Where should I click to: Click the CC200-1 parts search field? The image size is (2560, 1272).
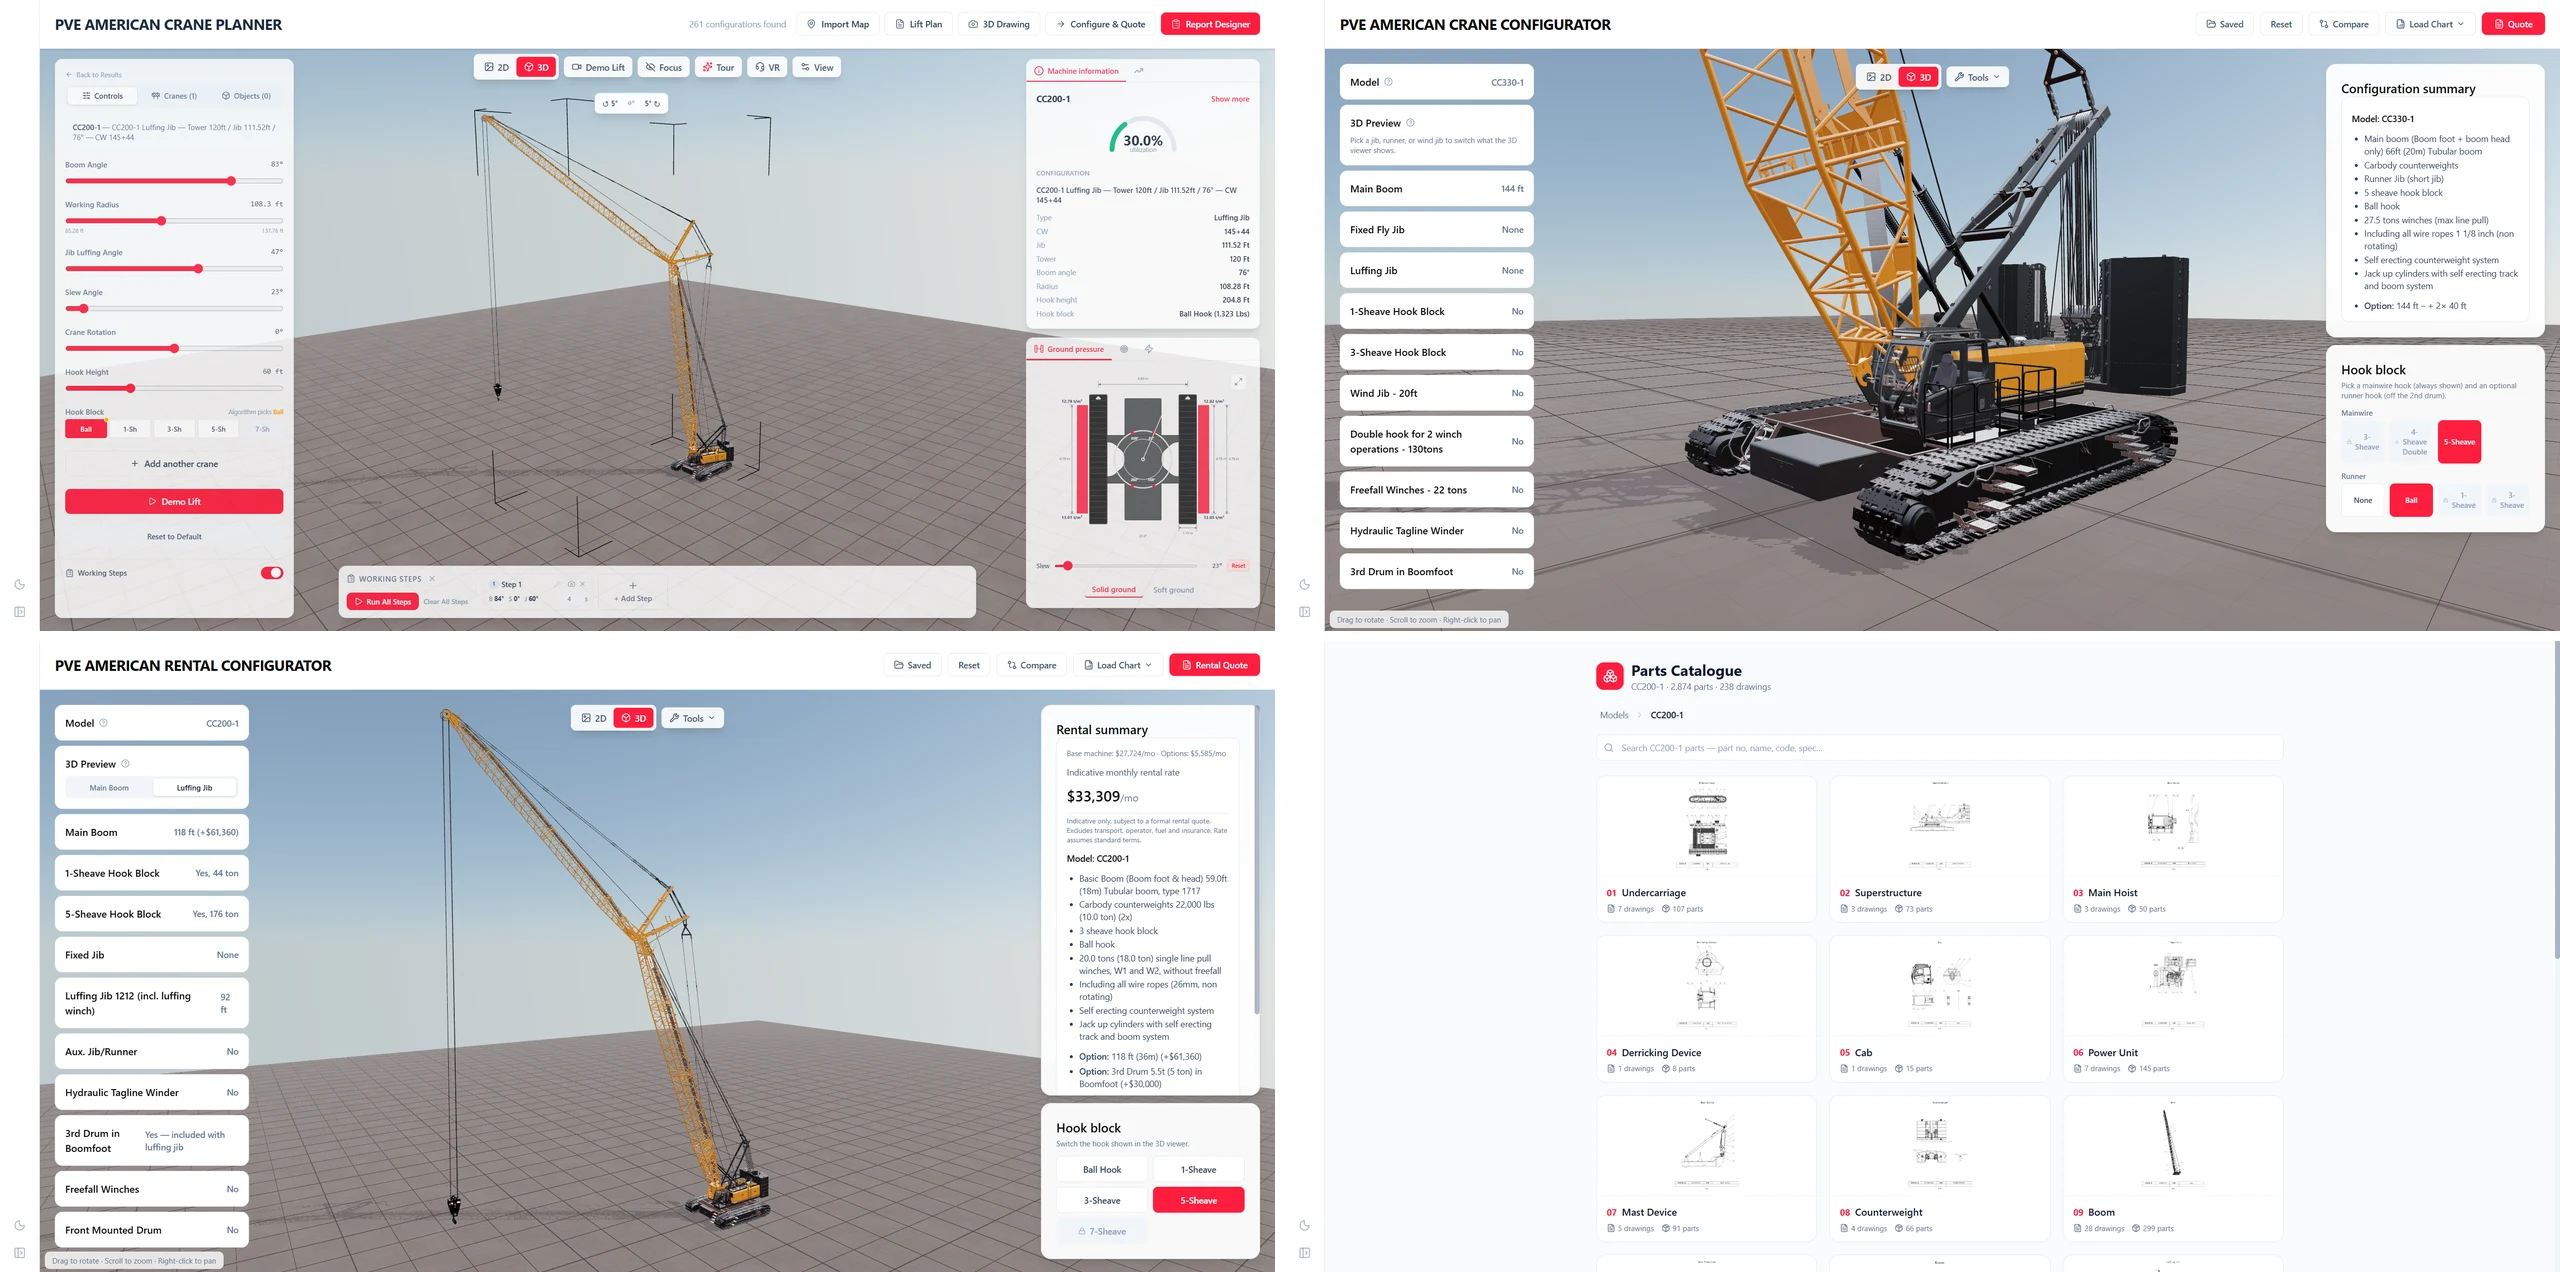pyautogui.click(x=1939, y=748)
